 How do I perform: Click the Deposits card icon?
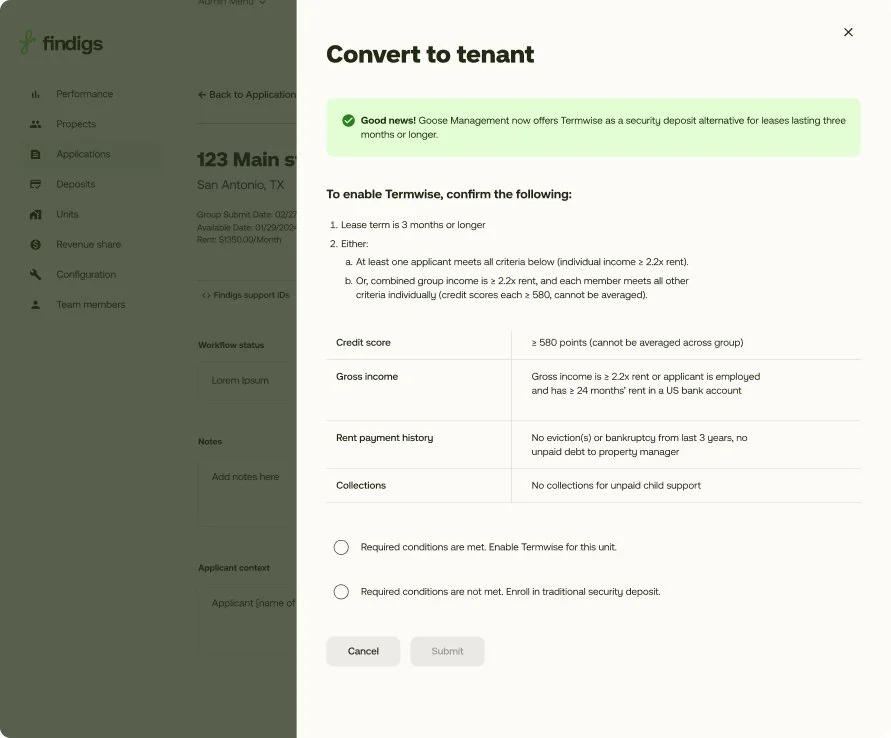click(x=36, y=184)
